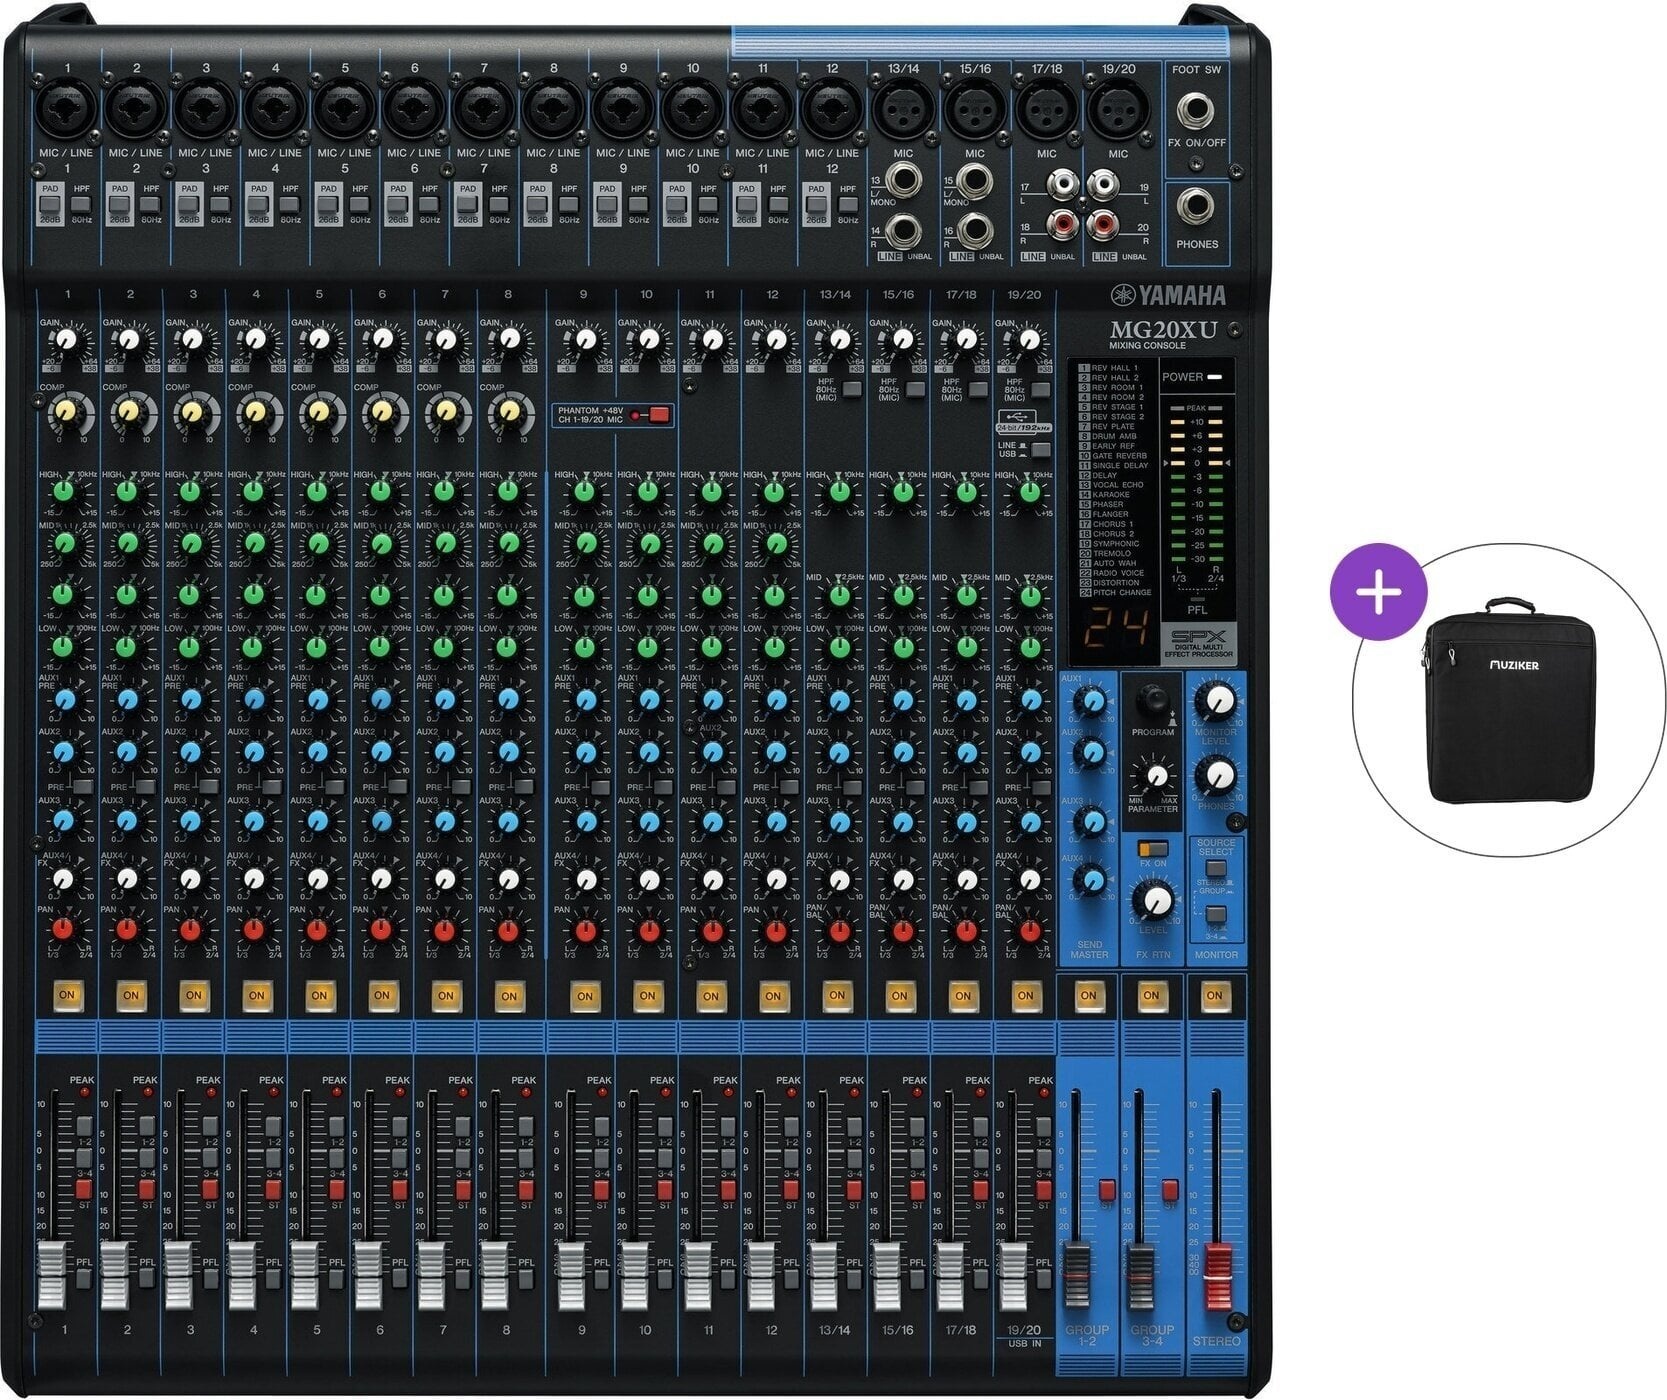Click the channel 1 MIC/LINE combo input
The image size is (1667, 1400).
(66, 108)
